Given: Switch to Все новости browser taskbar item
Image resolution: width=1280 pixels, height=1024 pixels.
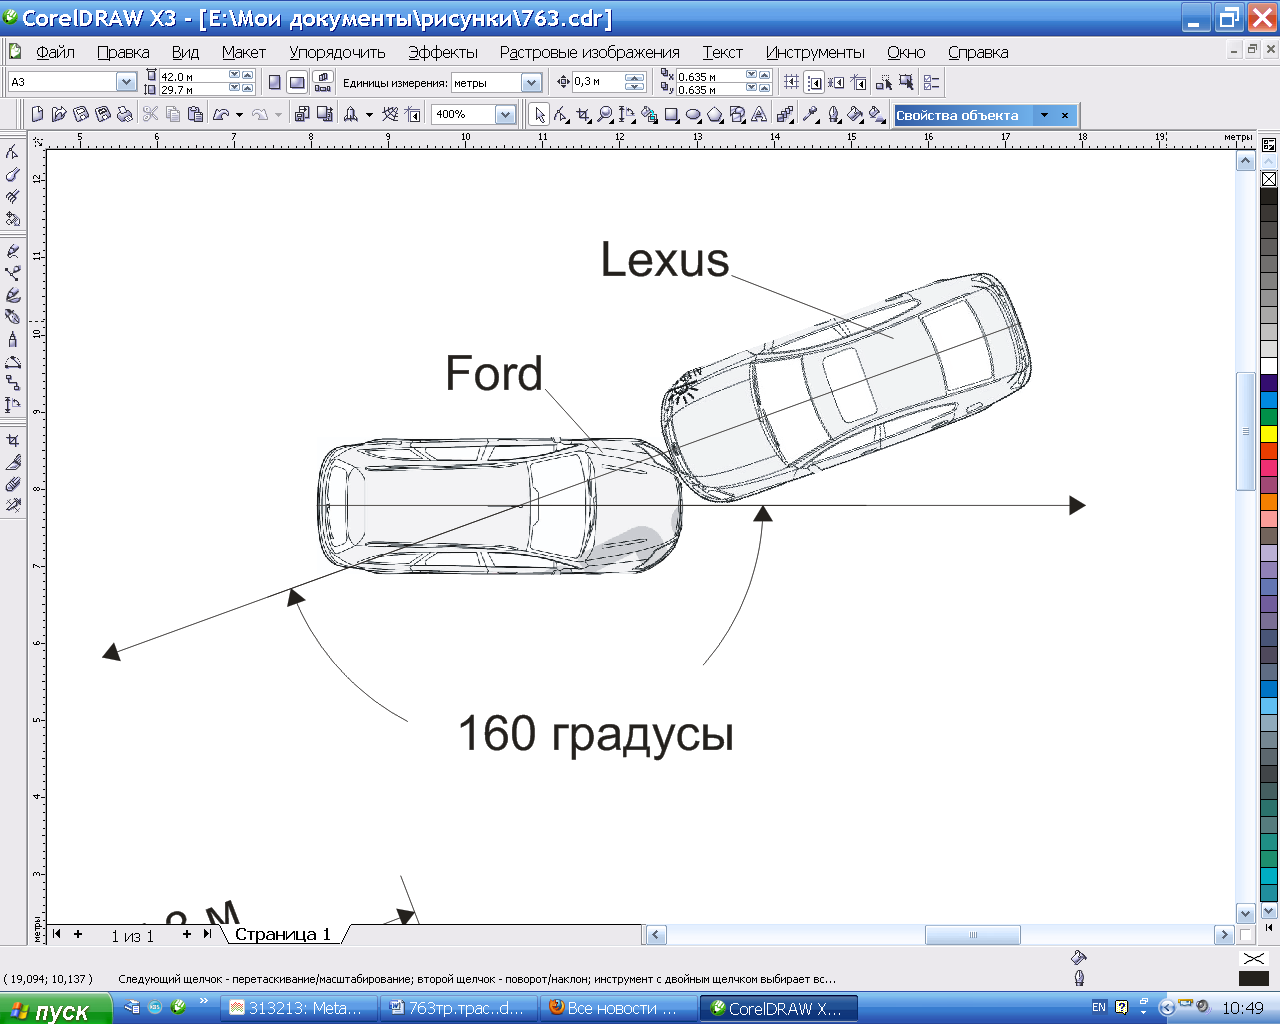Looking at the screenshot, I should [618, 1008].
